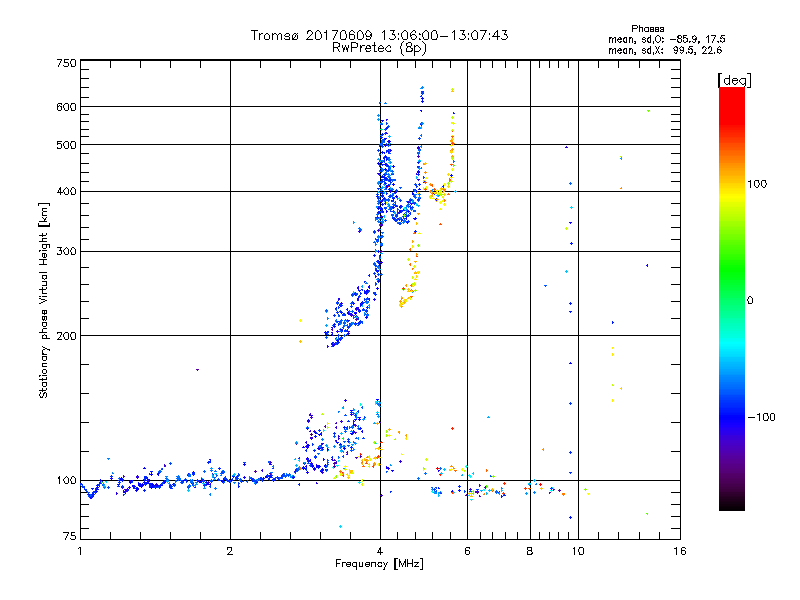Click the 'mean, sd,O: -85.9, 17.5' statistics line
Image resolution: width=800 pixels, height=600 pixels.
tap(666, 39)
